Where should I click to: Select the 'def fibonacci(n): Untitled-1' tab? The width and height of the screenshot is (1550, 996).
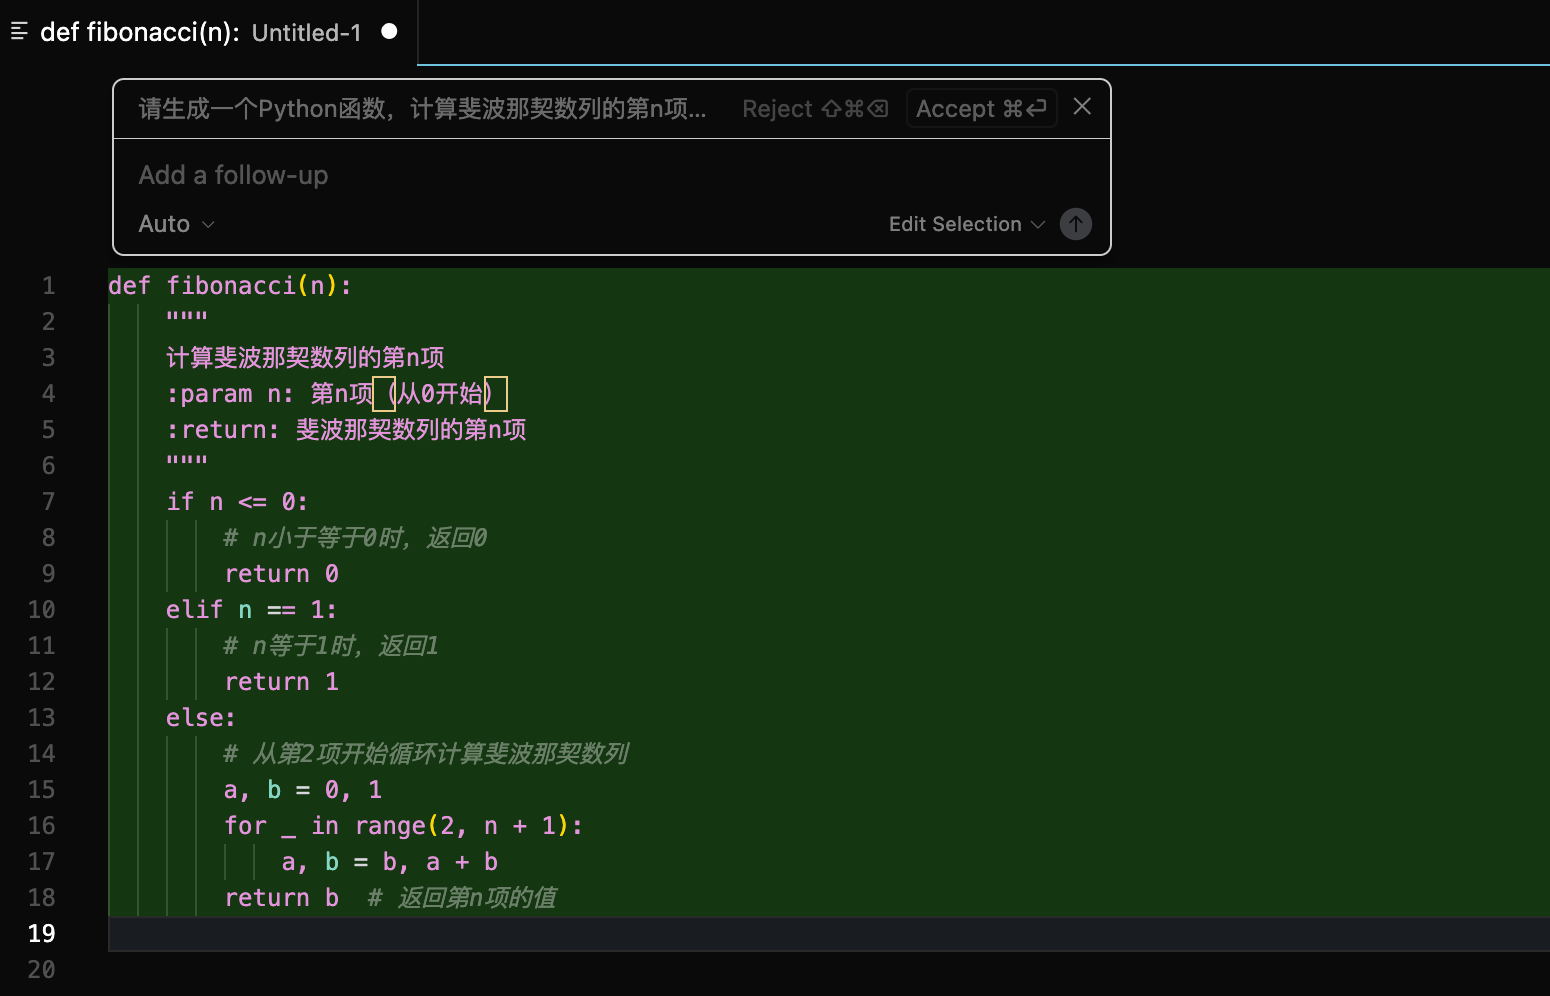pyautogui.click(x=208, y=32)
